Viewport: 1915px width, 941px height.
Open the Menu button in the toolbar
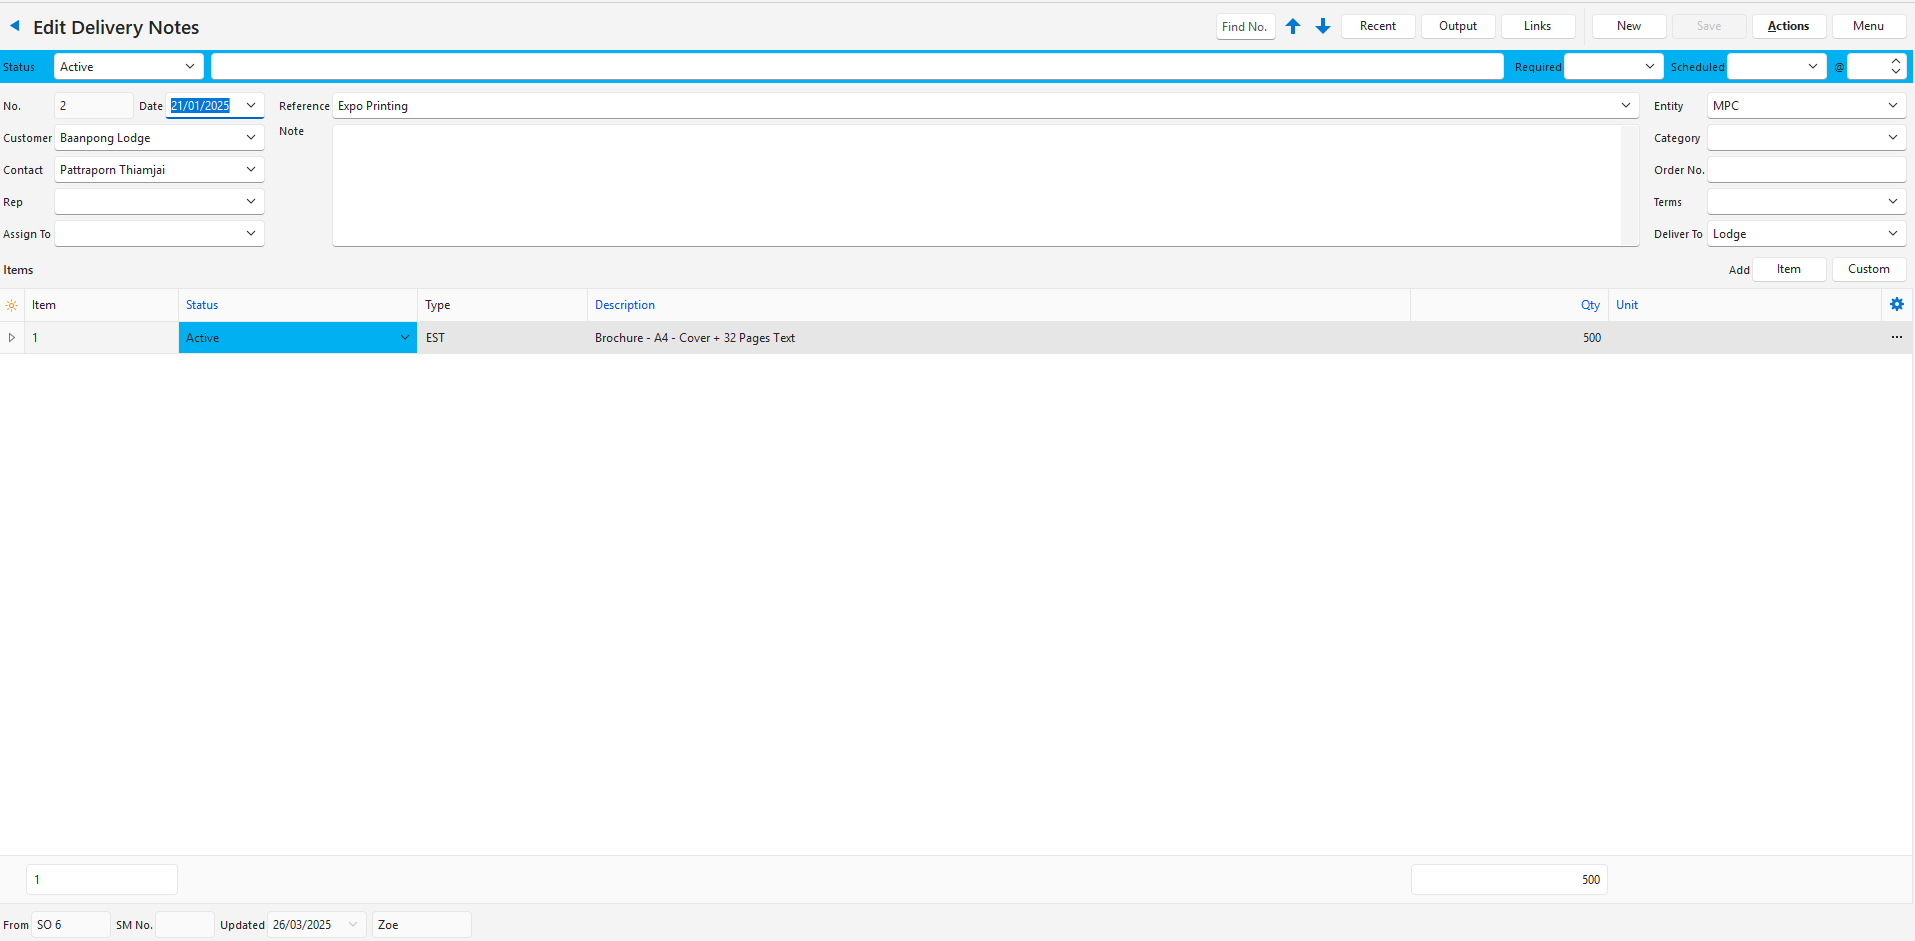(1868, 26)
